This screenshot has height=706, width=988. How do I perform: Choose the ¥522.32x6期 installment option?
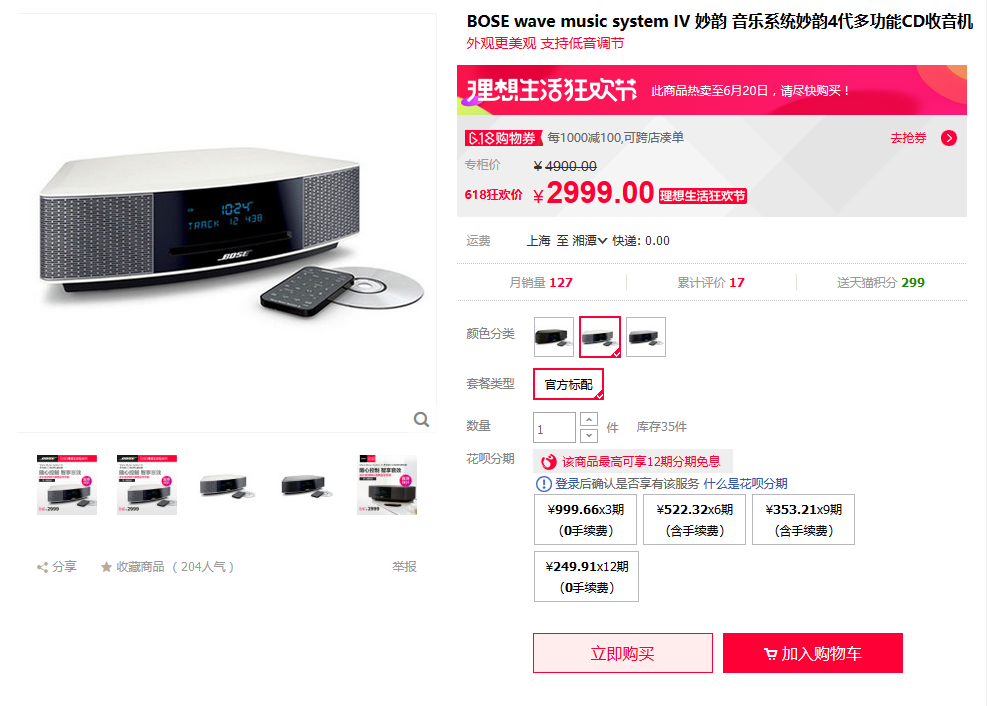694,519
